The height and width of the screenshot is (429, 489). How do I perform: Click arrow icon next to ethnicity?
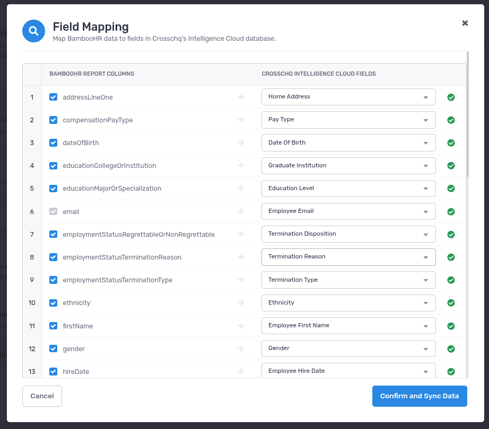(241, 303)
